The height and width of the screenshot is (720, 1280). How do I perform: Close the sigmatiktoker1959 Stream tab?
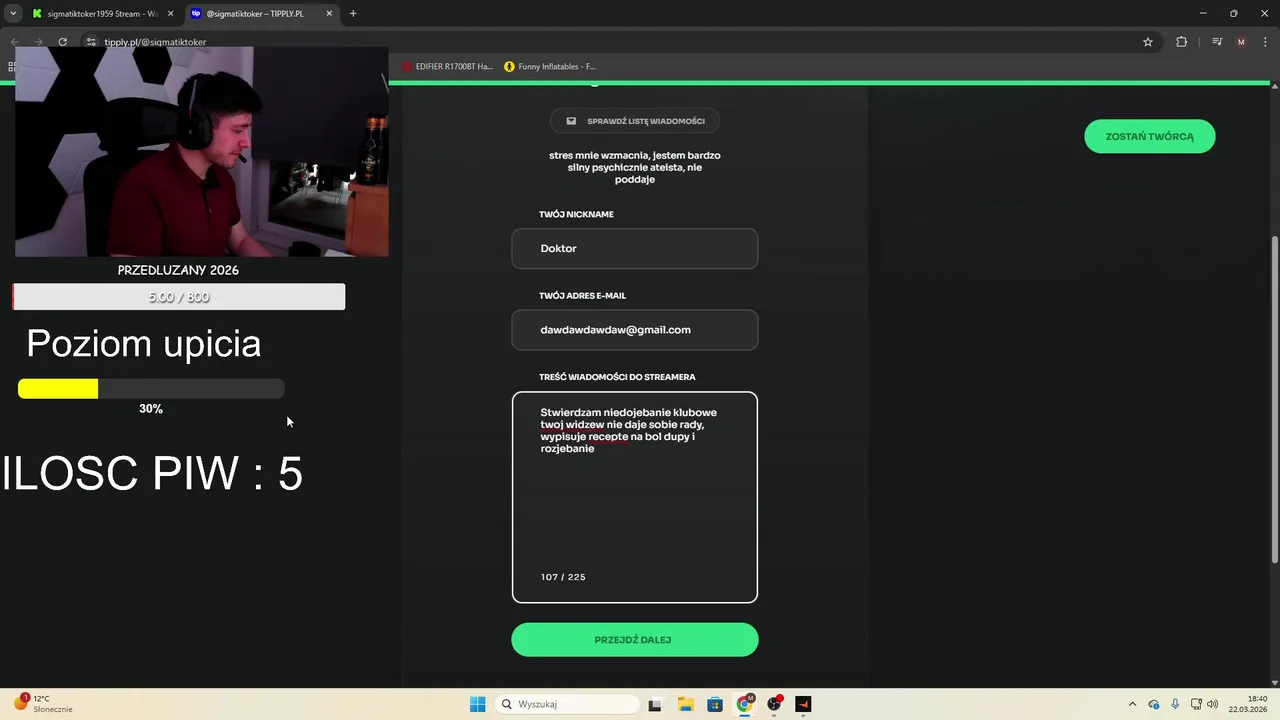point(170,14)
